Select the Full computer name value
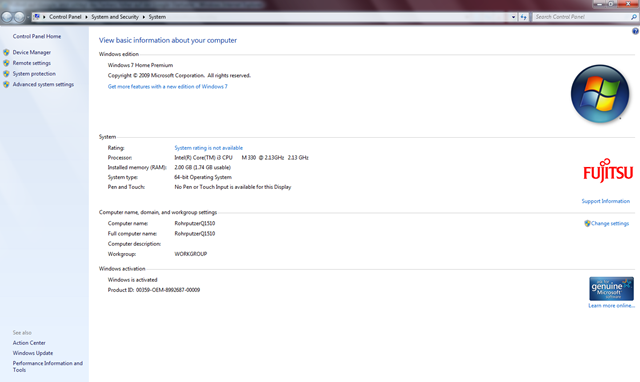The width and height of the screenshot is (640, 382). [195, 233]
